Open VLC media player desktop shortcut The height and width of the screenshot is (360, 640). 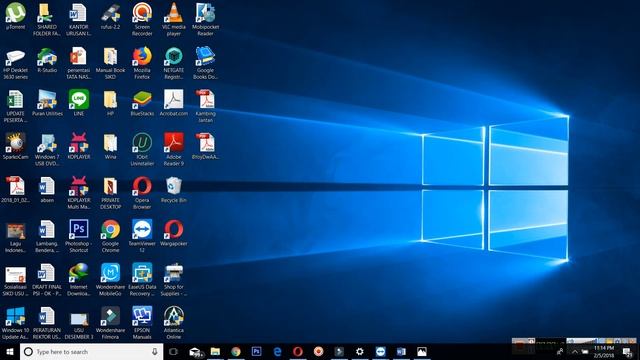[x=173, y=19]
